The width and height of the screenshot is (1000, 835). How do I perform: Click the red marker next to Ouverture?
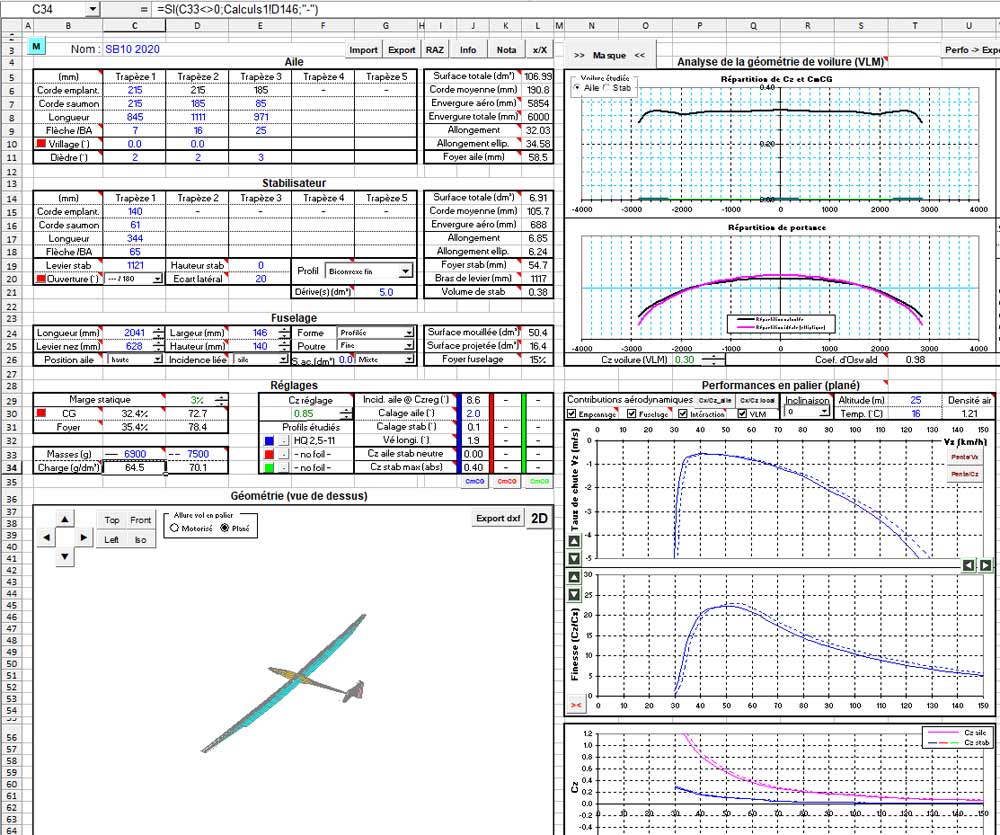click(x=41, y=279)
